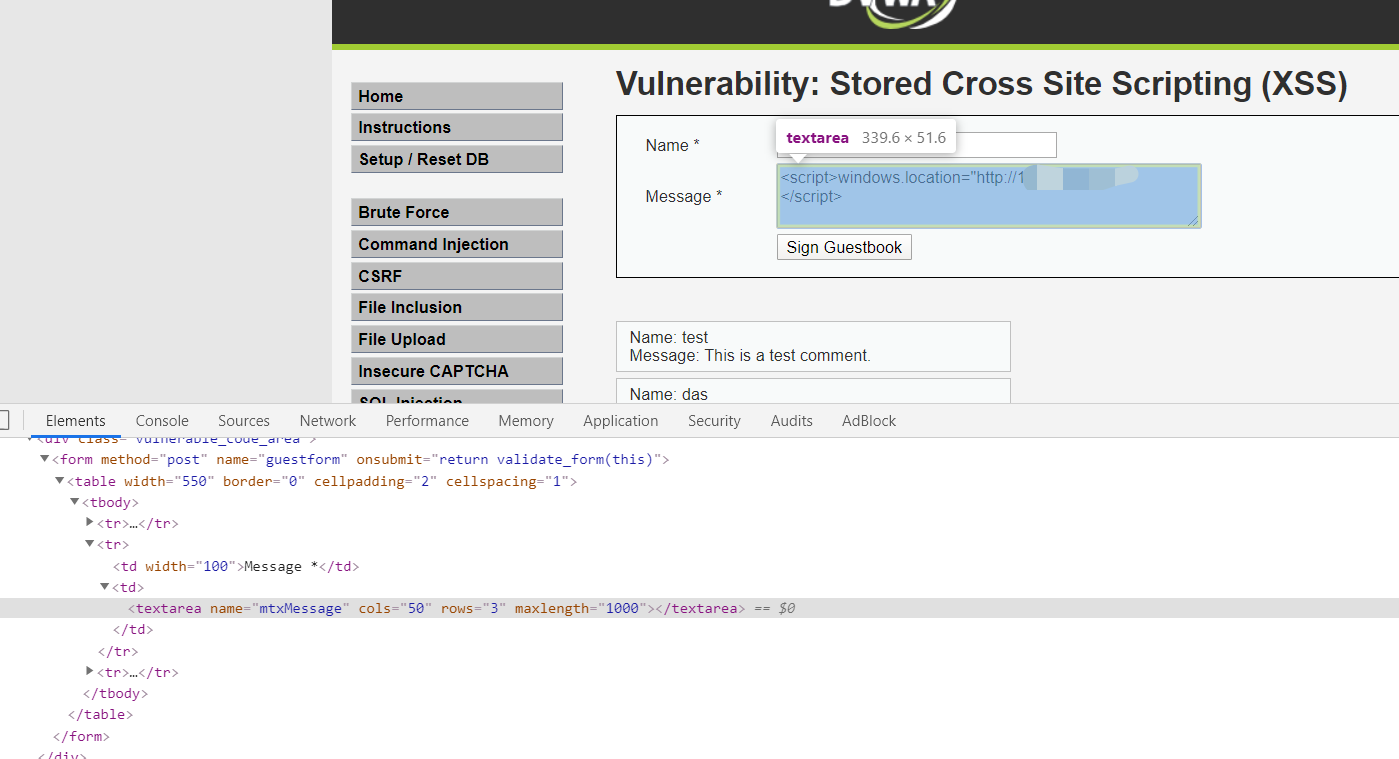Viewport: 1399px width, 759px height.
Task: Go to Setup / Reset DB
Action: [457, 159]
